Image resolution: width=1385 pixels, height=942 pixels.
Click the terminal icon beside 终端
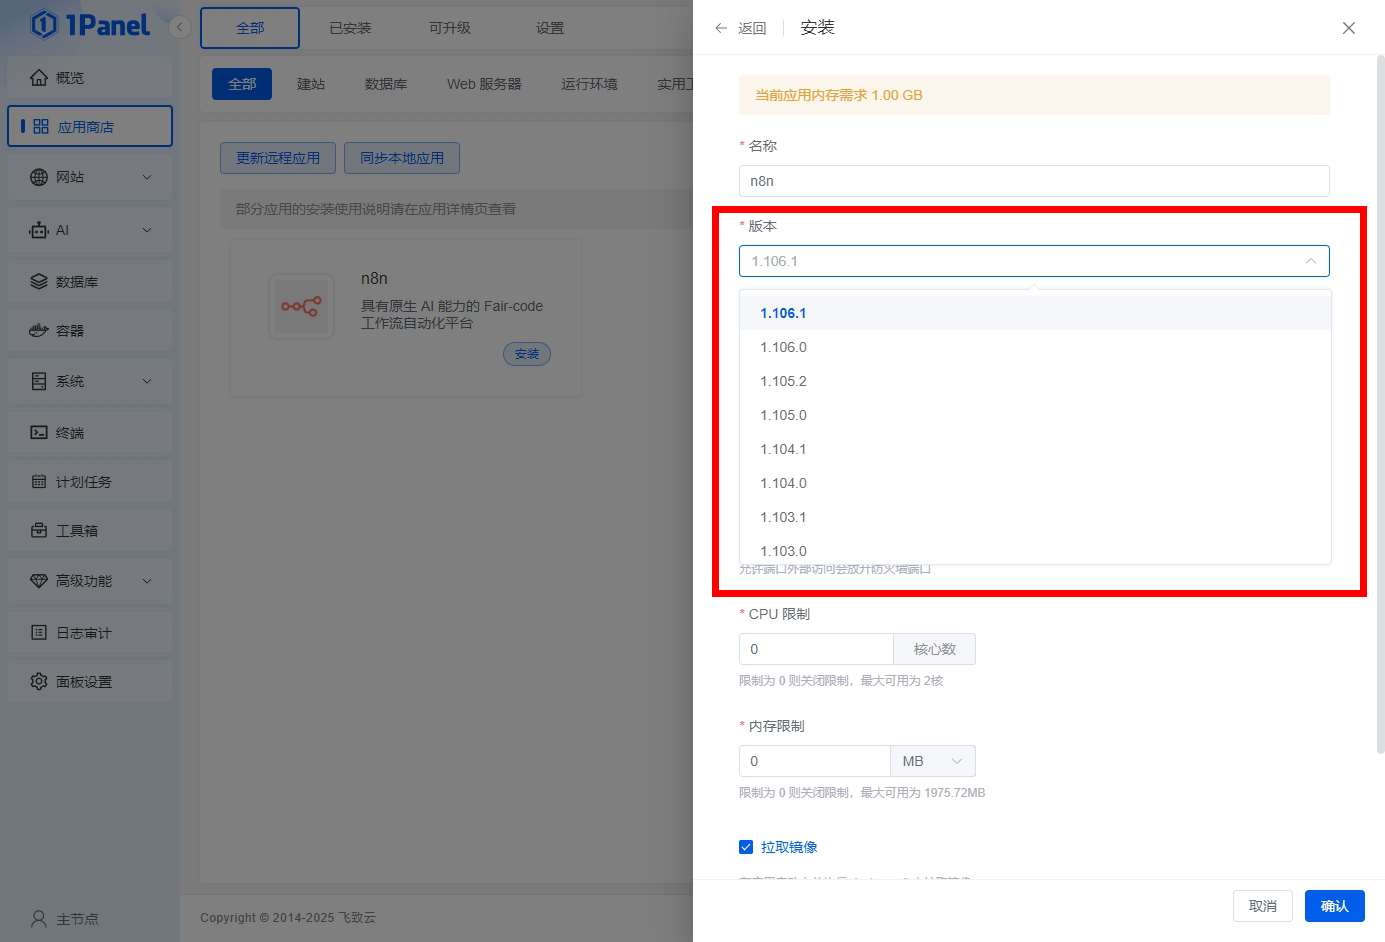[39, 432]
